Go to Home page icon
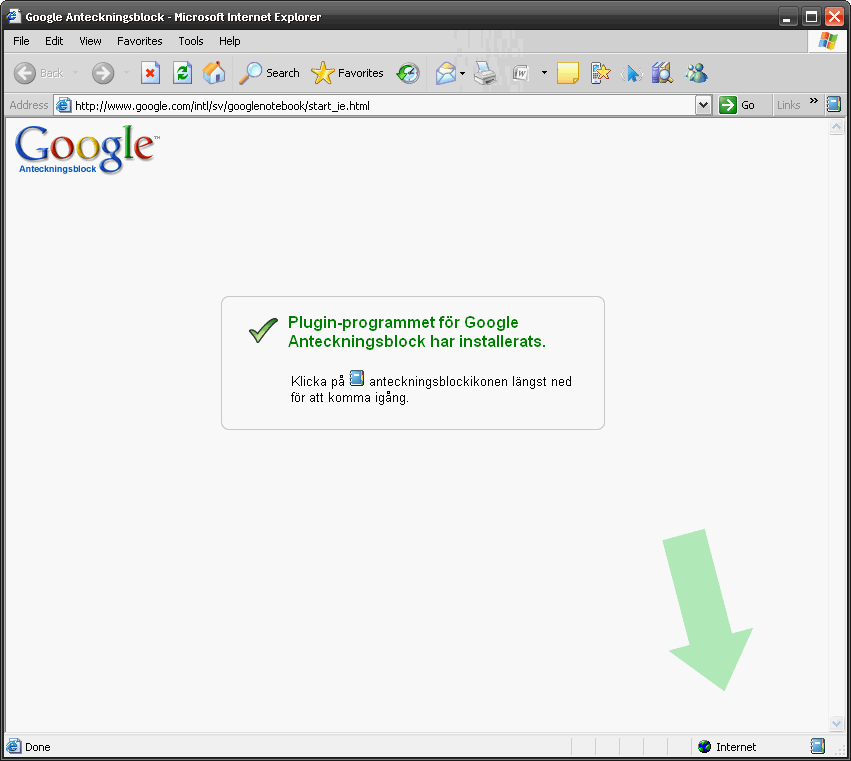This screenshot has height=761, width=851. click(214, 73)
